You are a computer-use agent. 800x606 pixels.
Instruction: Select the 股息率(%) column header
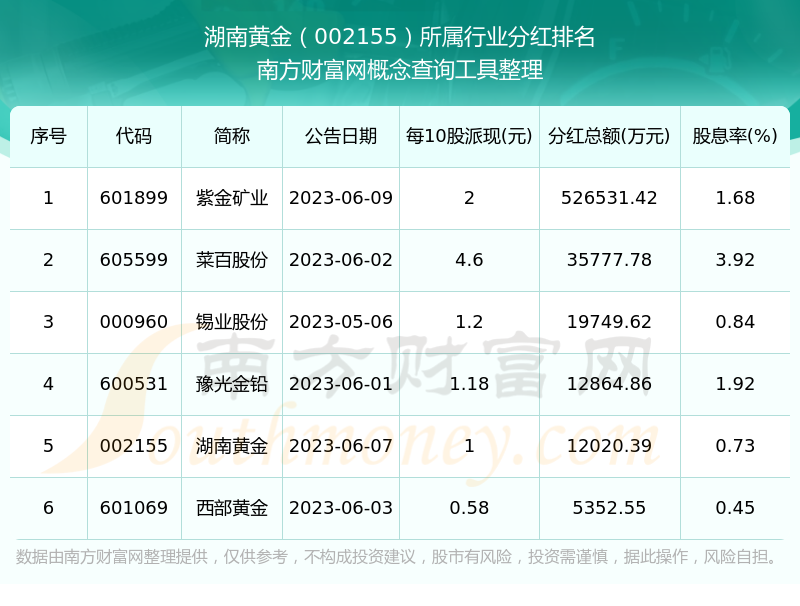(x=735, y=136)
